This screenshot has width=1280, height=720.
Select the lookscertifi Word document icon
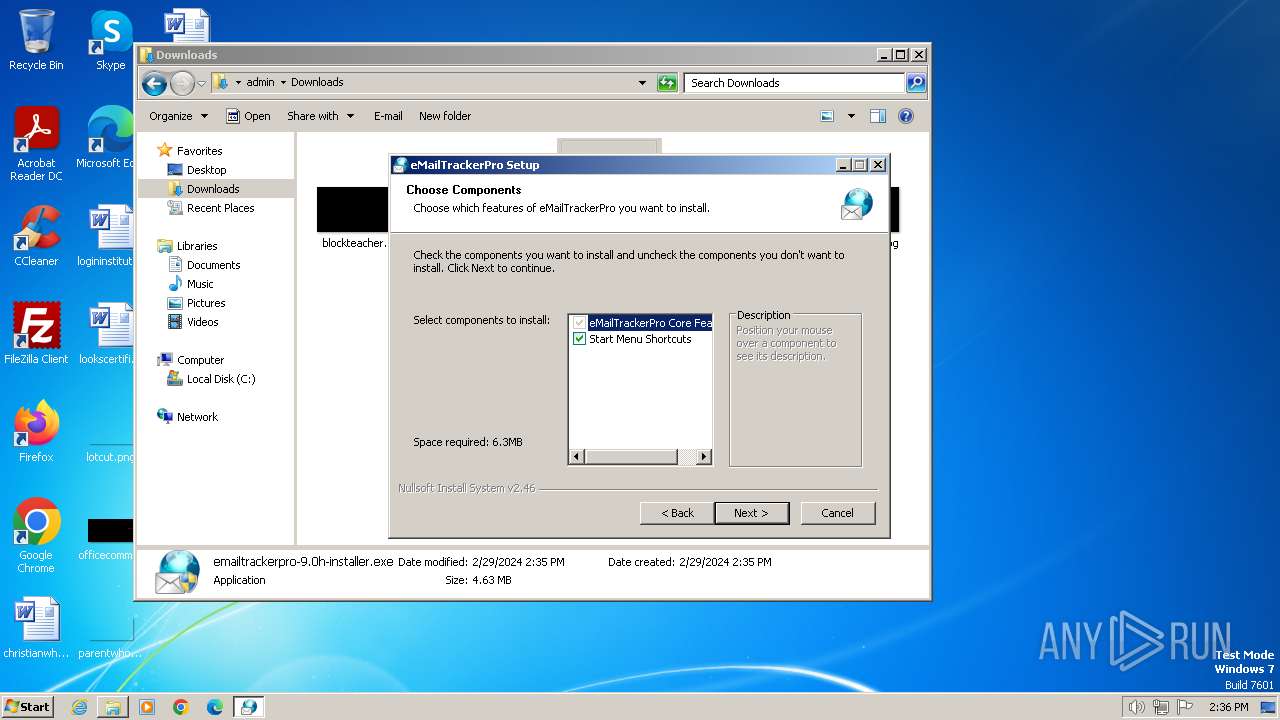click(x=105, y=334)
